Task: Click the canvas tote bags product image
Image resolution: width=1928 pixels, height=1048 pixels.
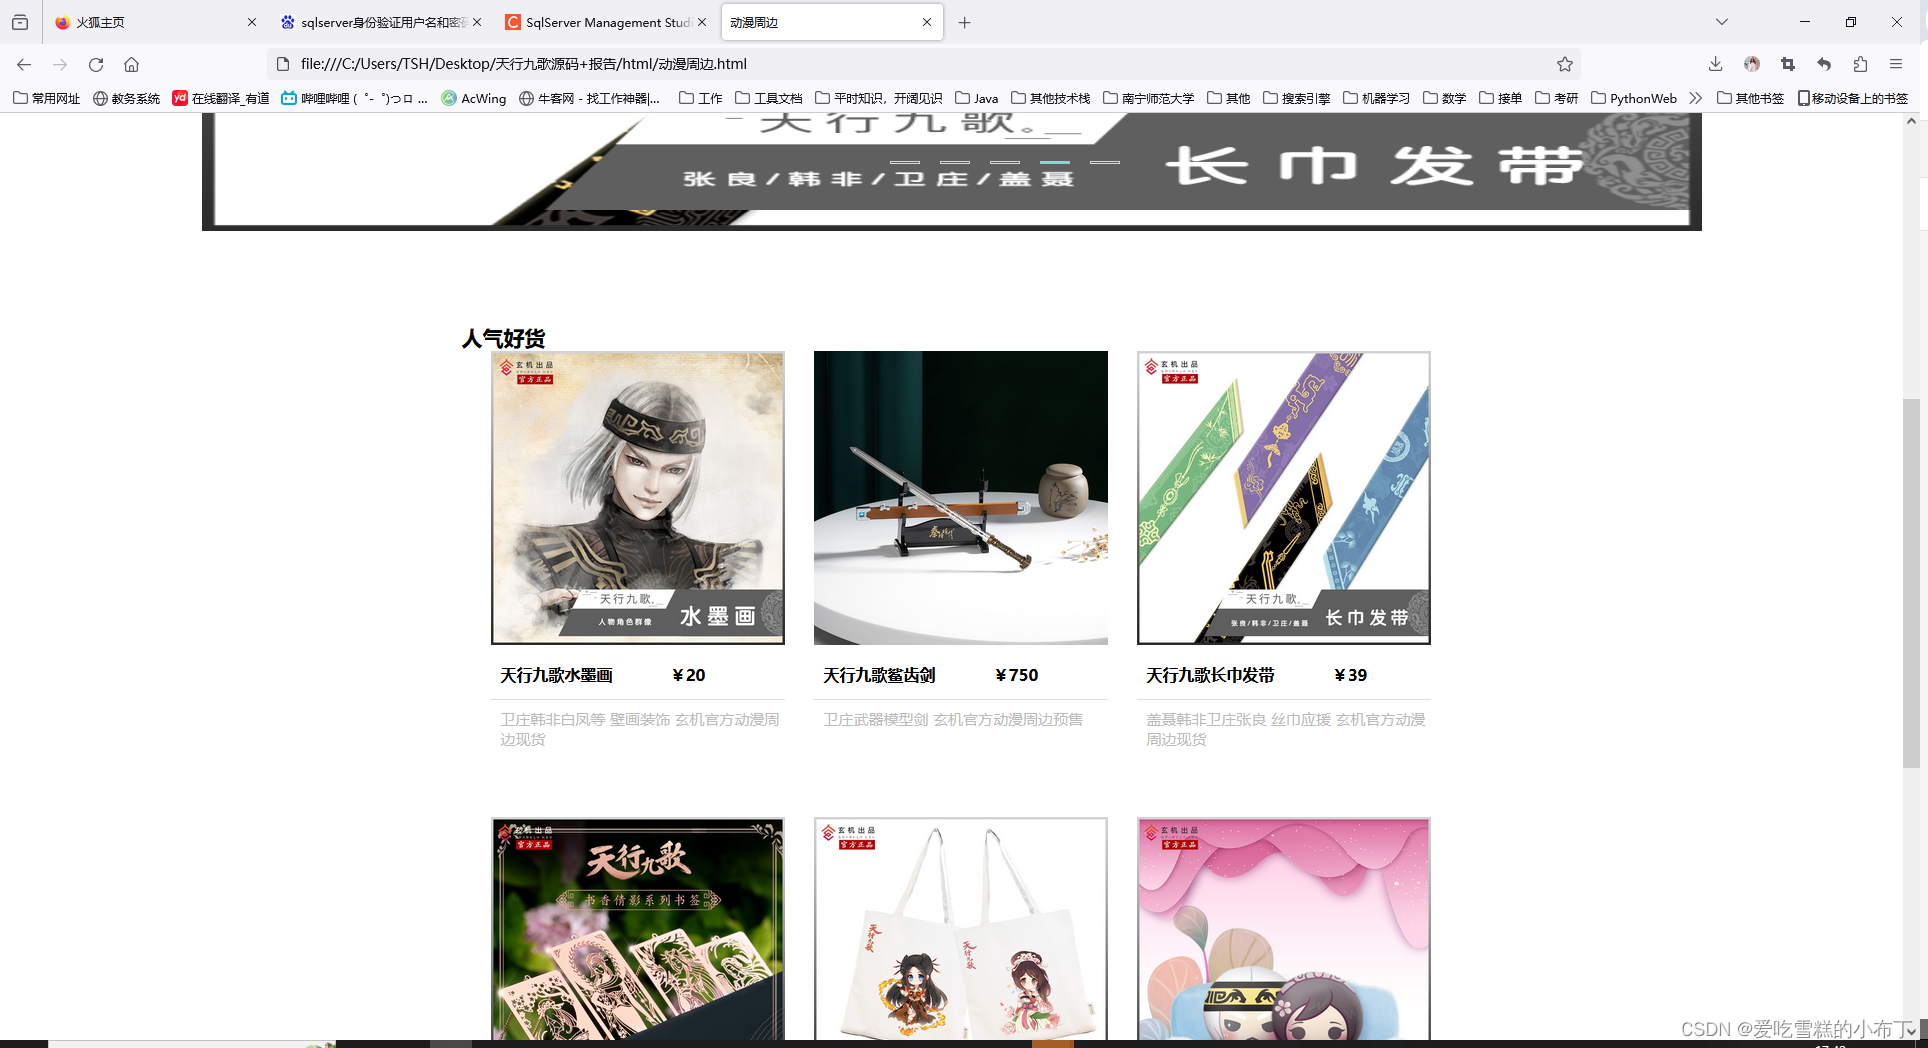Action: [961, 929]
